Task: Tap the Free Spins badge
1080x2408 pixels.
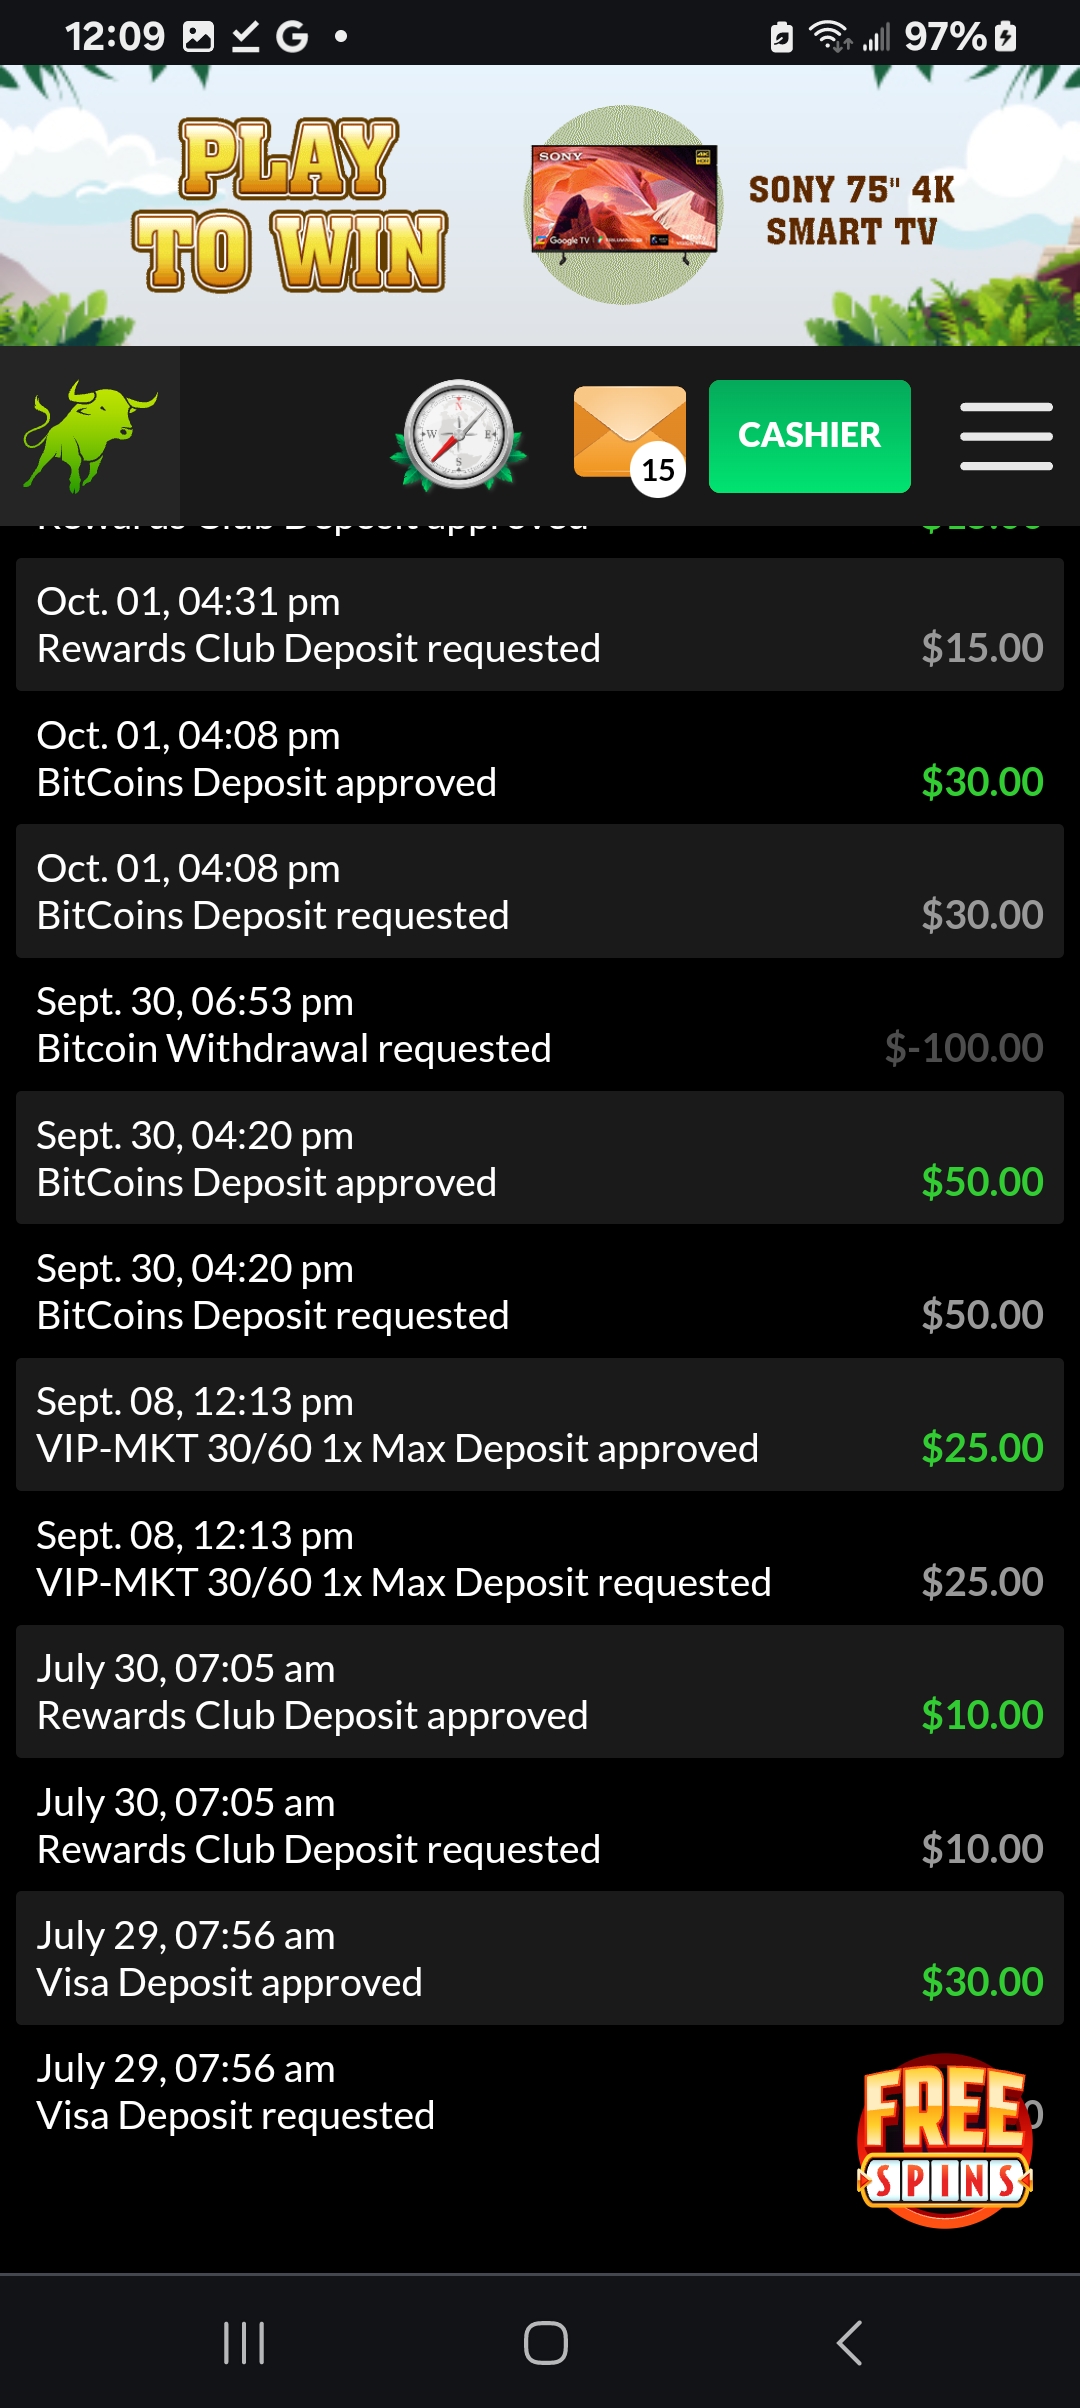Action: click(x=944, y=2140)
